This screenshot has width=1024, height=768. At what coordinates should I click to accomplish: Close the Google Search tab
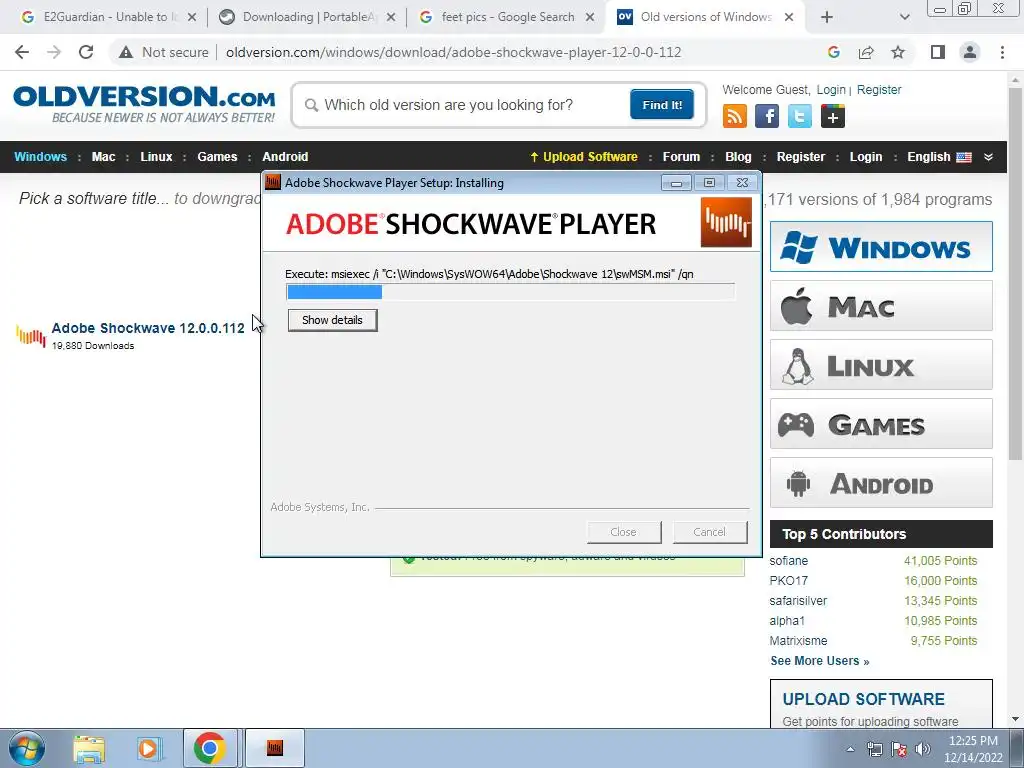point(590,18)
